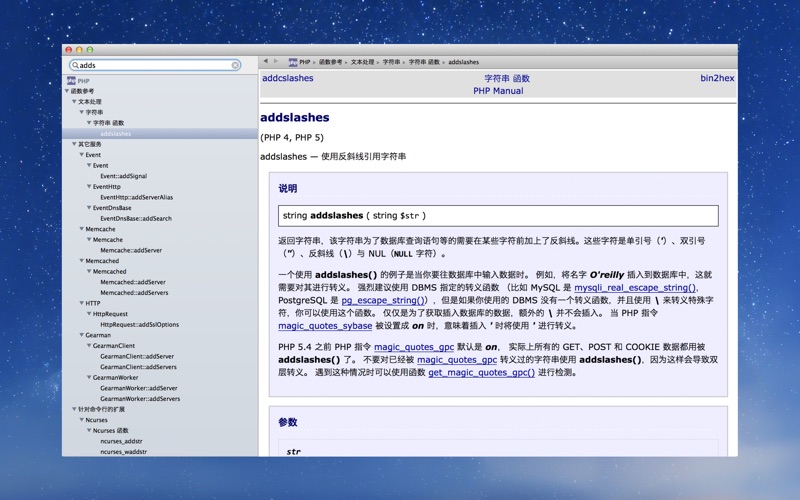This screenshot has height=500, width=800.
Task: Focus the search field containing adds
Action: [156, 65]
